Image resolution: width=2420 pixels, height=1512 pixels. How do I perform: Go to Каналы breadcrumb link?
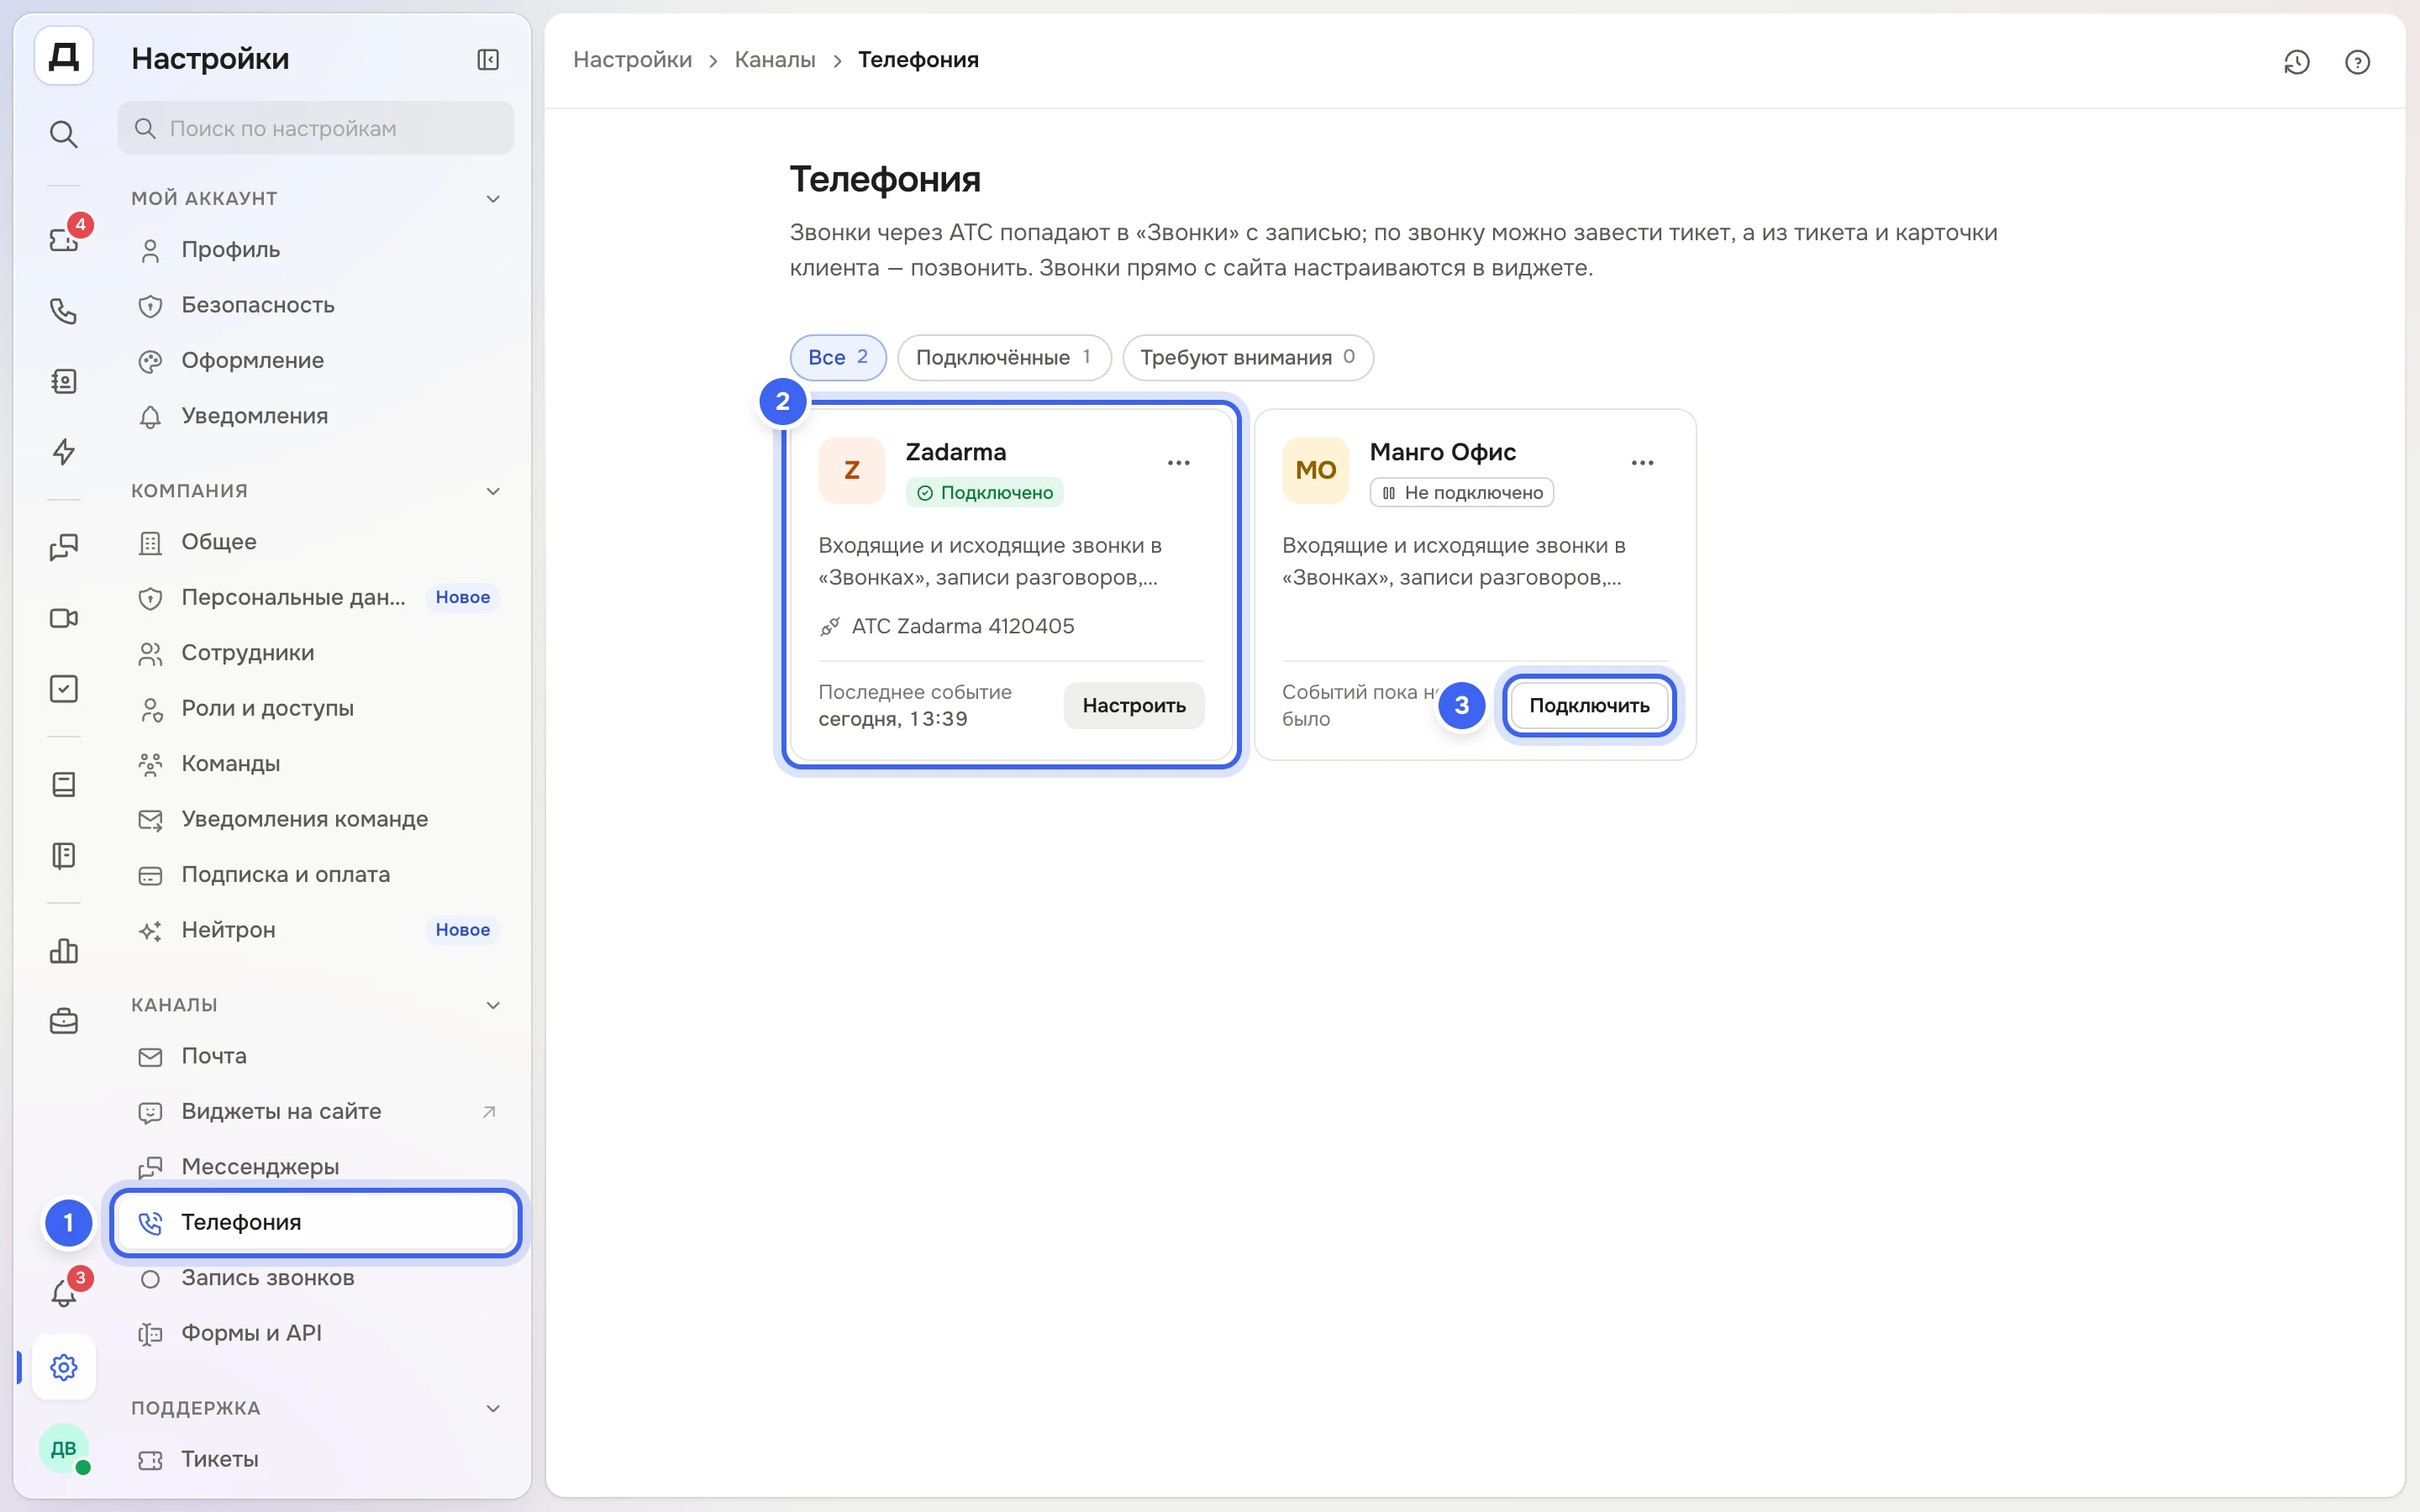pyautogui.click(x=775, y=60)
